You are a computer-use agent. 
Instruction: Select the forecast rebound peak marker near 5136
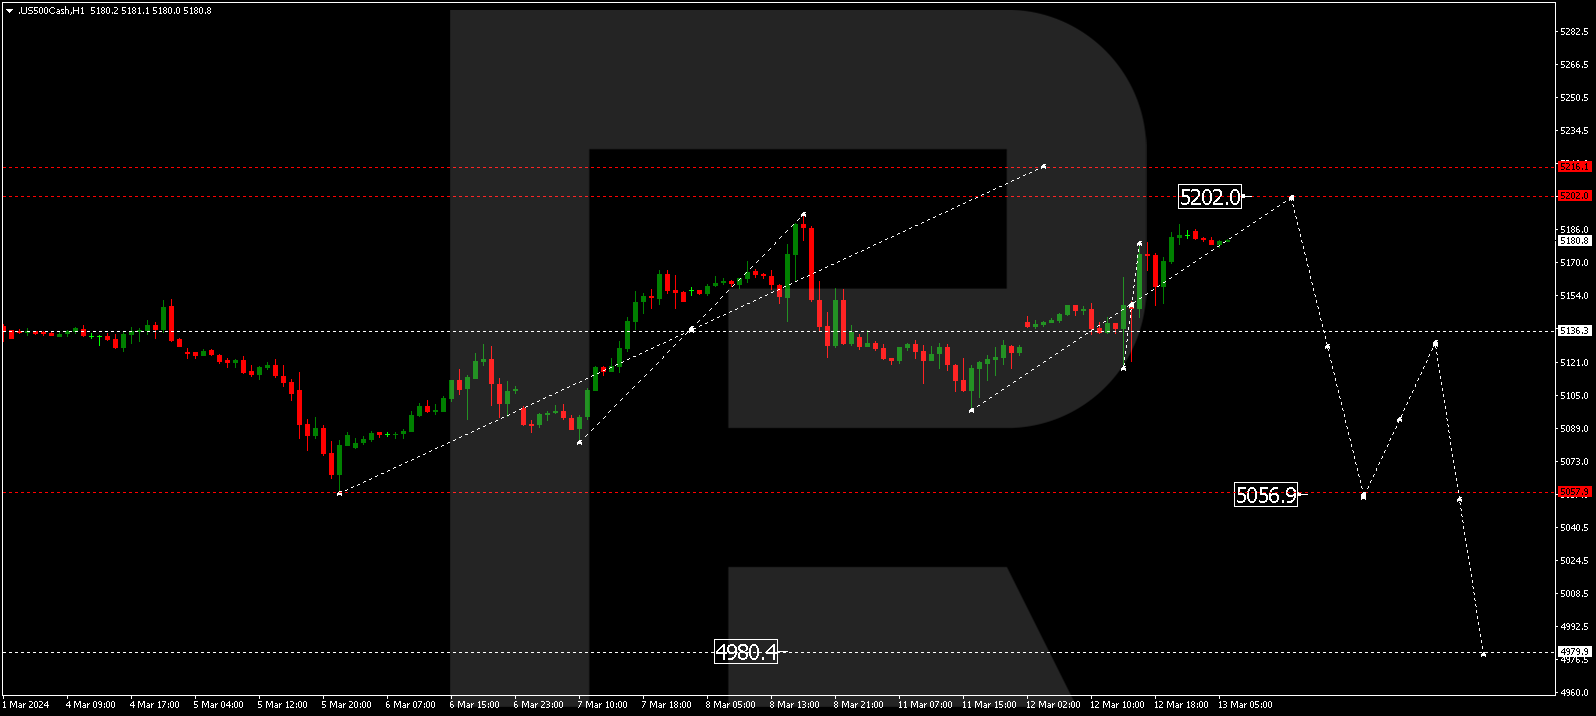tap(1435, 343)
